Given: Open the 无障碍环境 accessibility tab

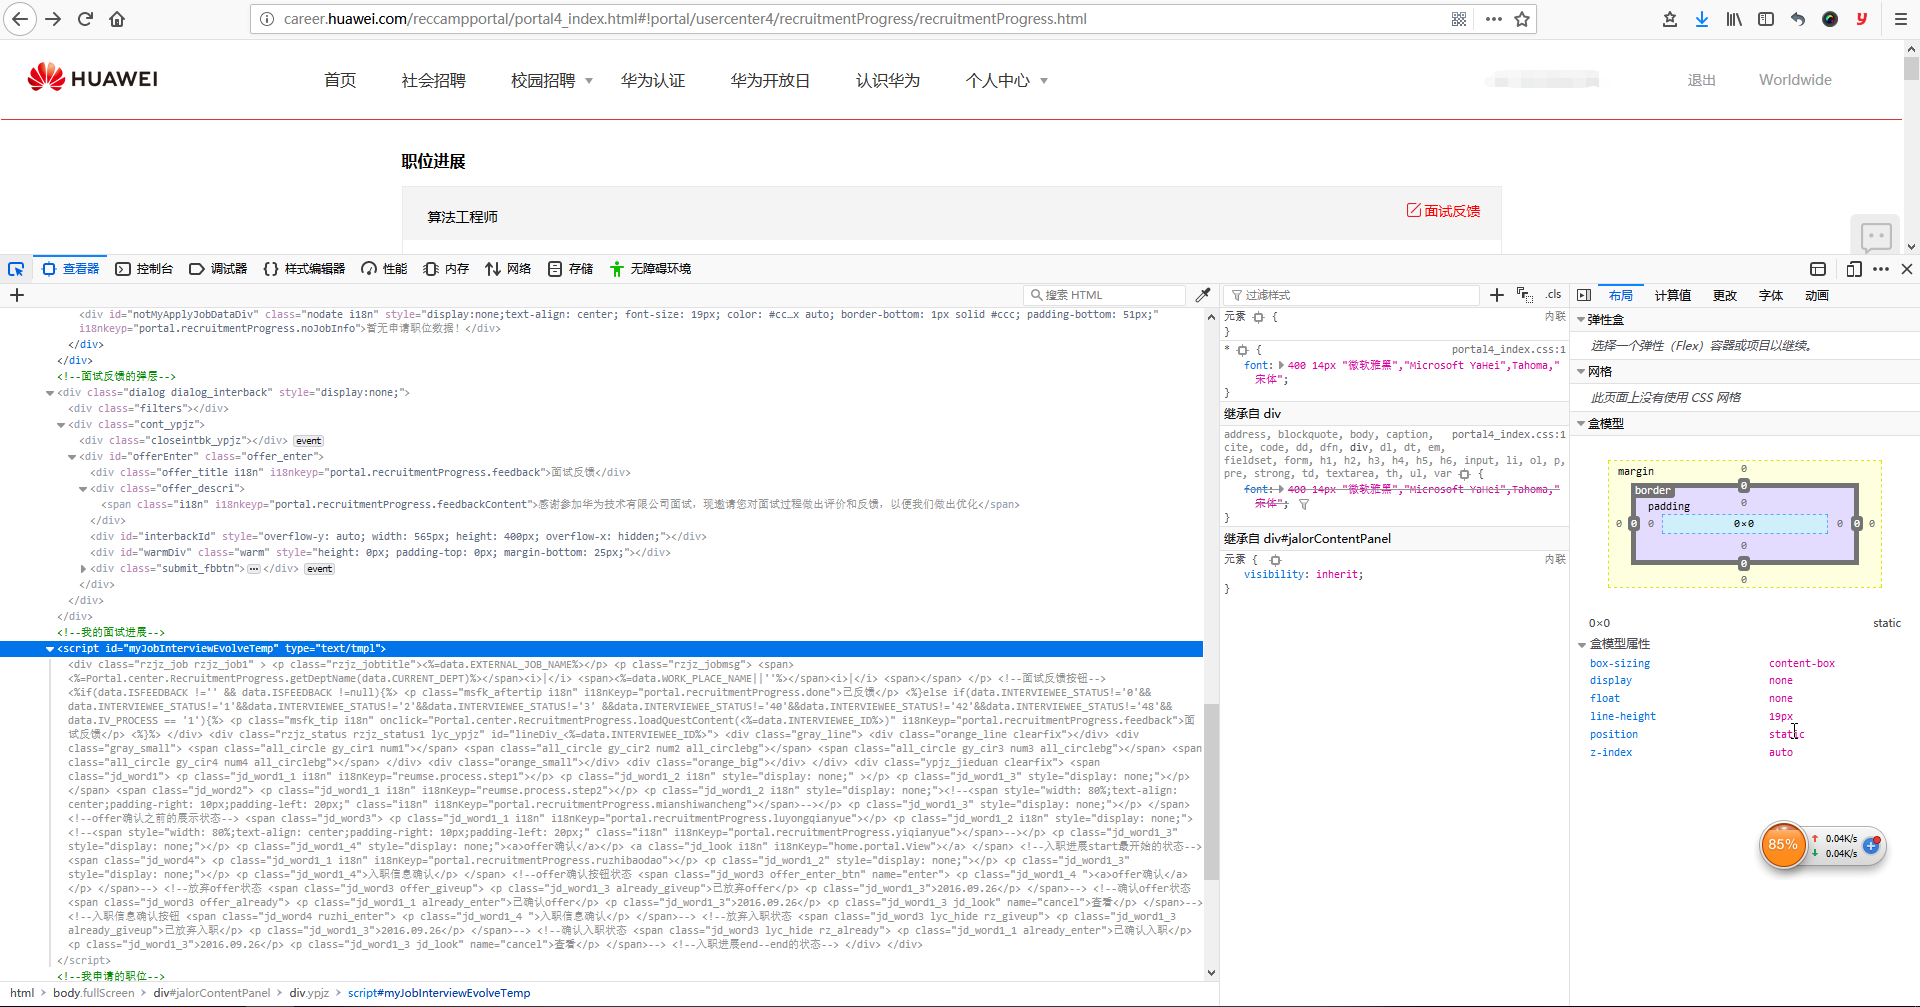Looking at the screenshot, I should (650, 269).
